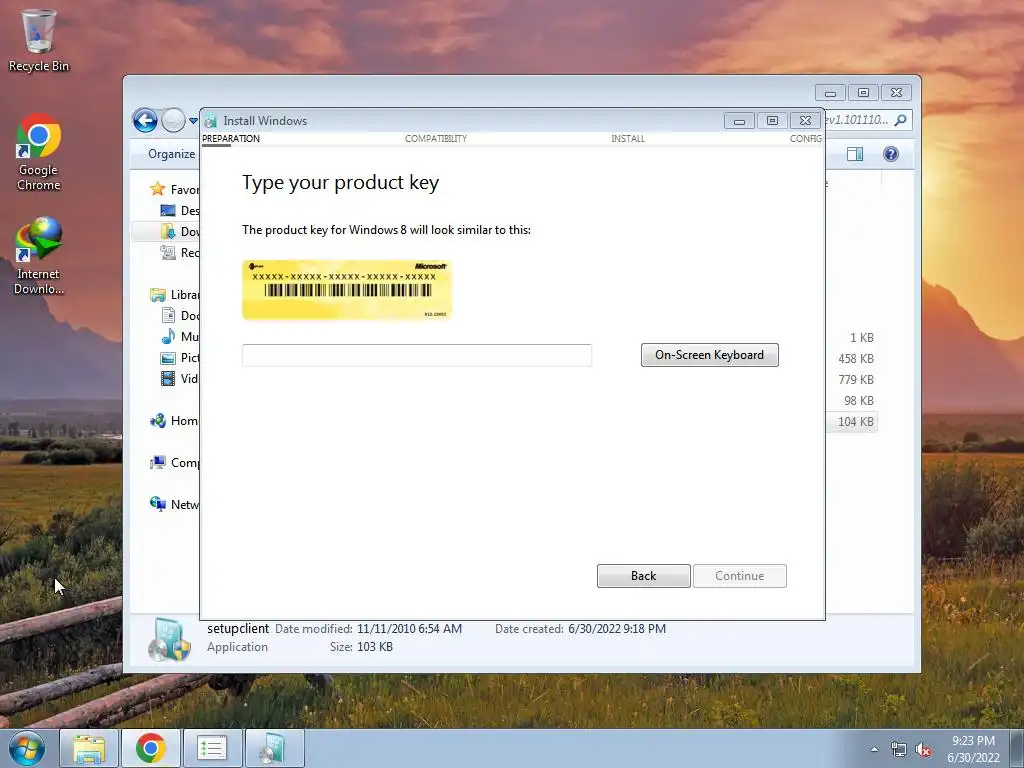Click the Date modified value 11/11/2010
Screen dimensions: 1024x768
(409, 629)
